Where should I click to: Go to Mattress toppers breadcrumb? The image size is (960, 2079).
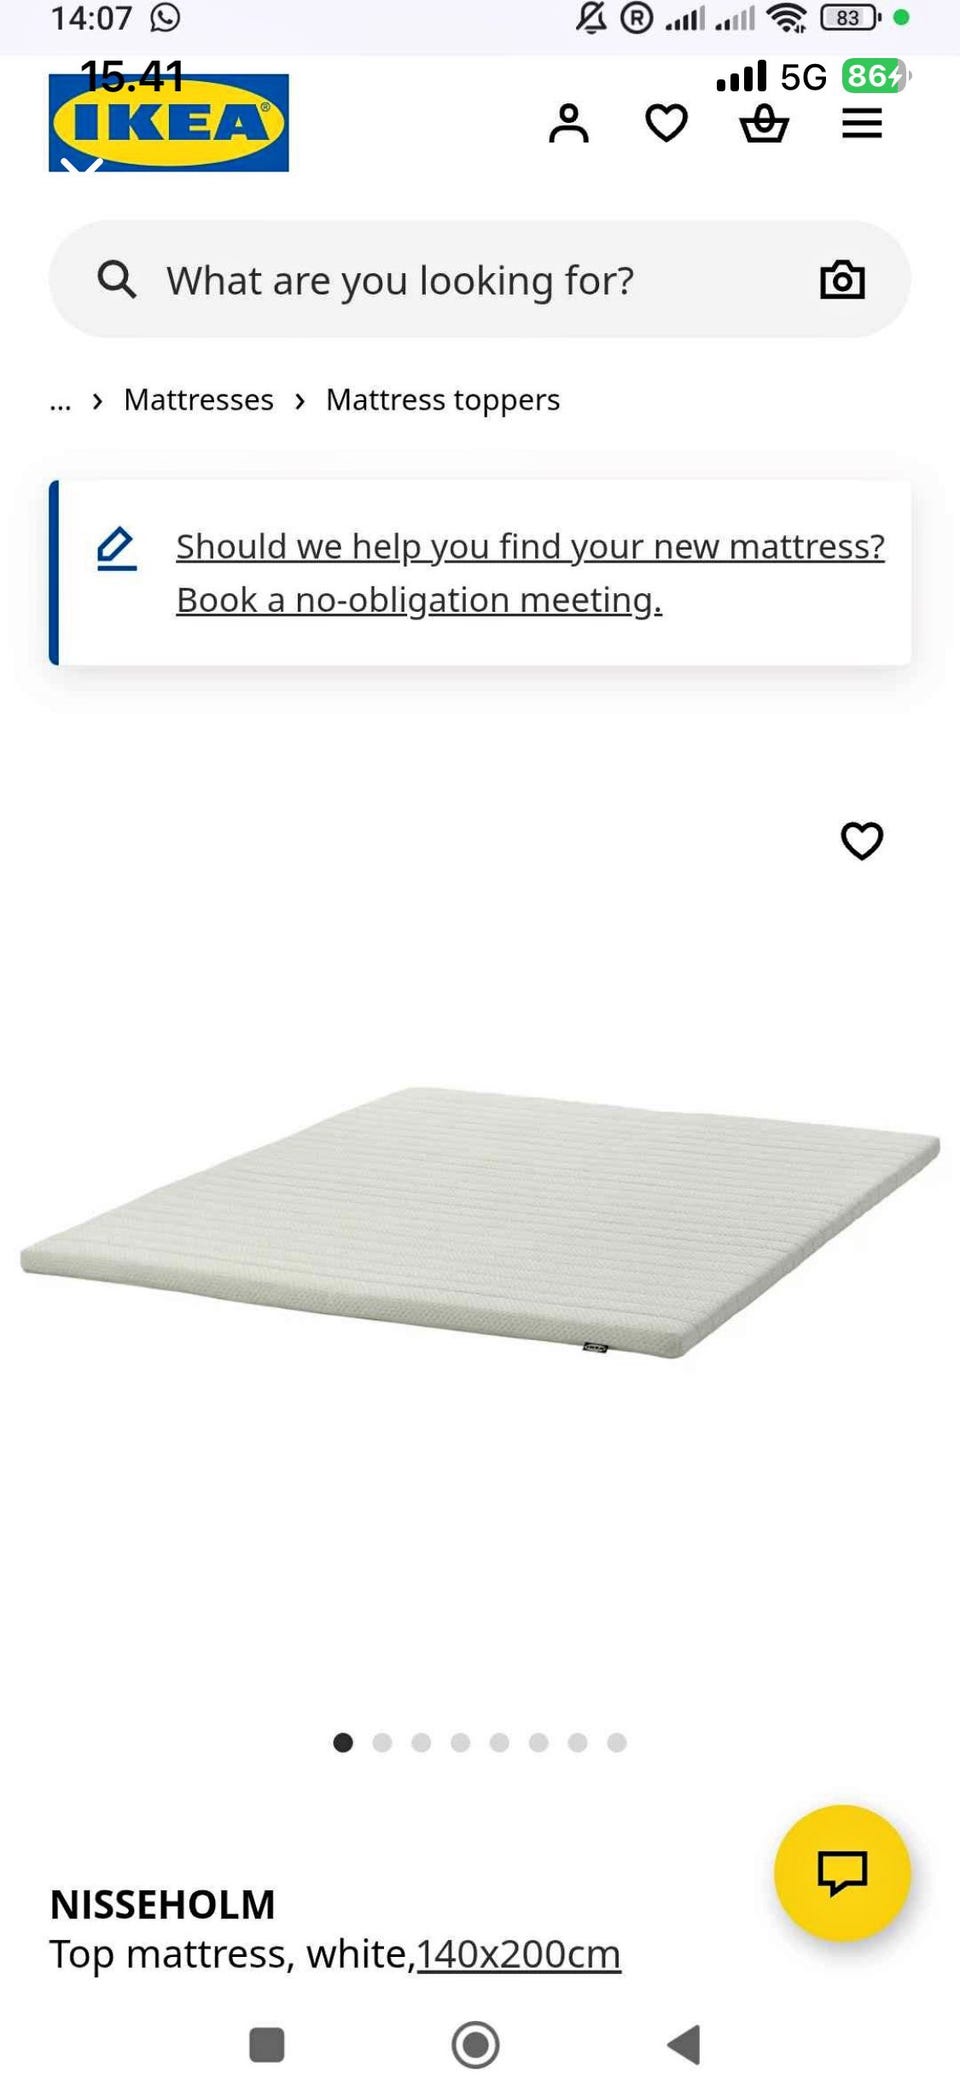pyautogui.click(x=443, y=400)
